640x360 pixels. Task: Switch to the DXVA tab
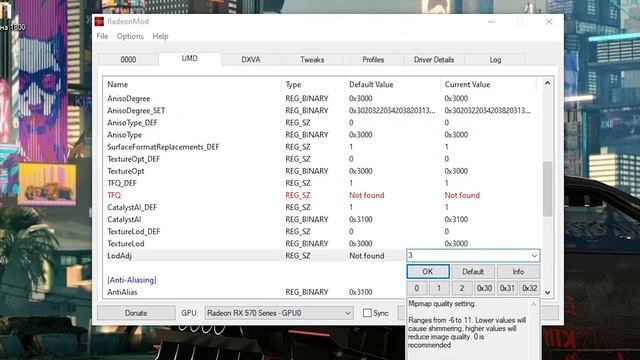coord(251,60)
